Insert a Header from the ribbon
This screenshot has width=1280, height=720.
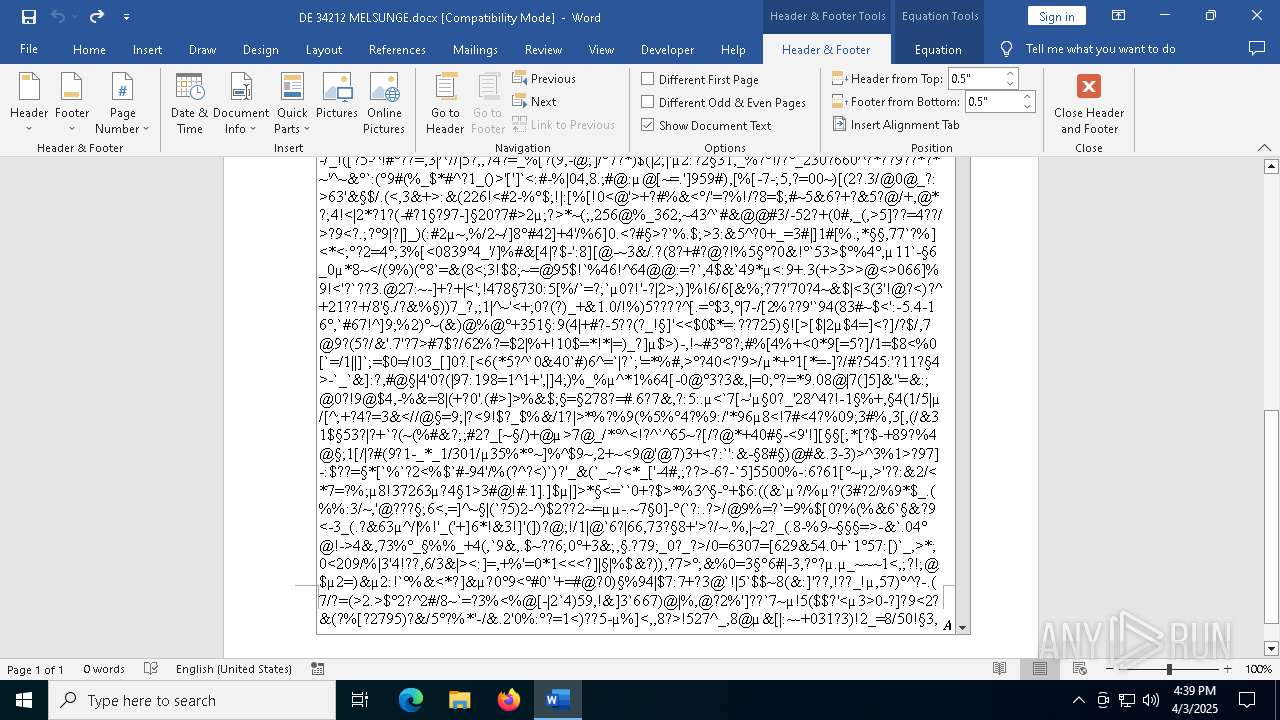point(29,103)
